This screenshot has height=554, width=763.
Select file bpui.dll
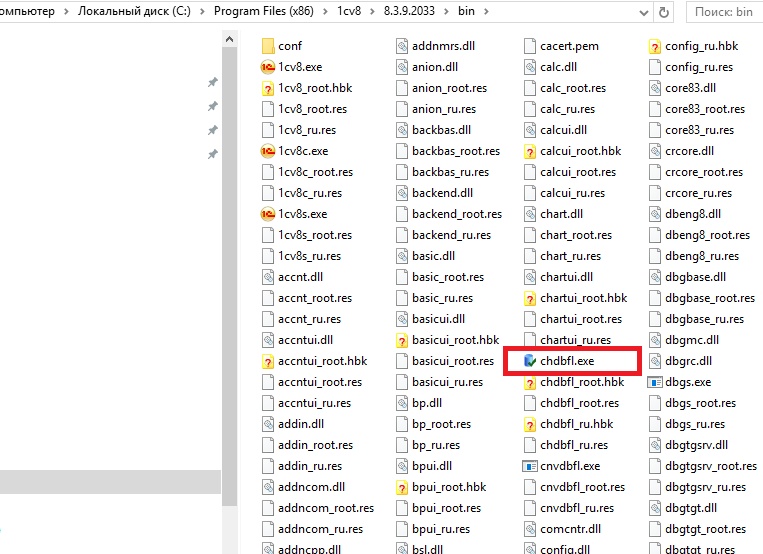click(424, 466)
